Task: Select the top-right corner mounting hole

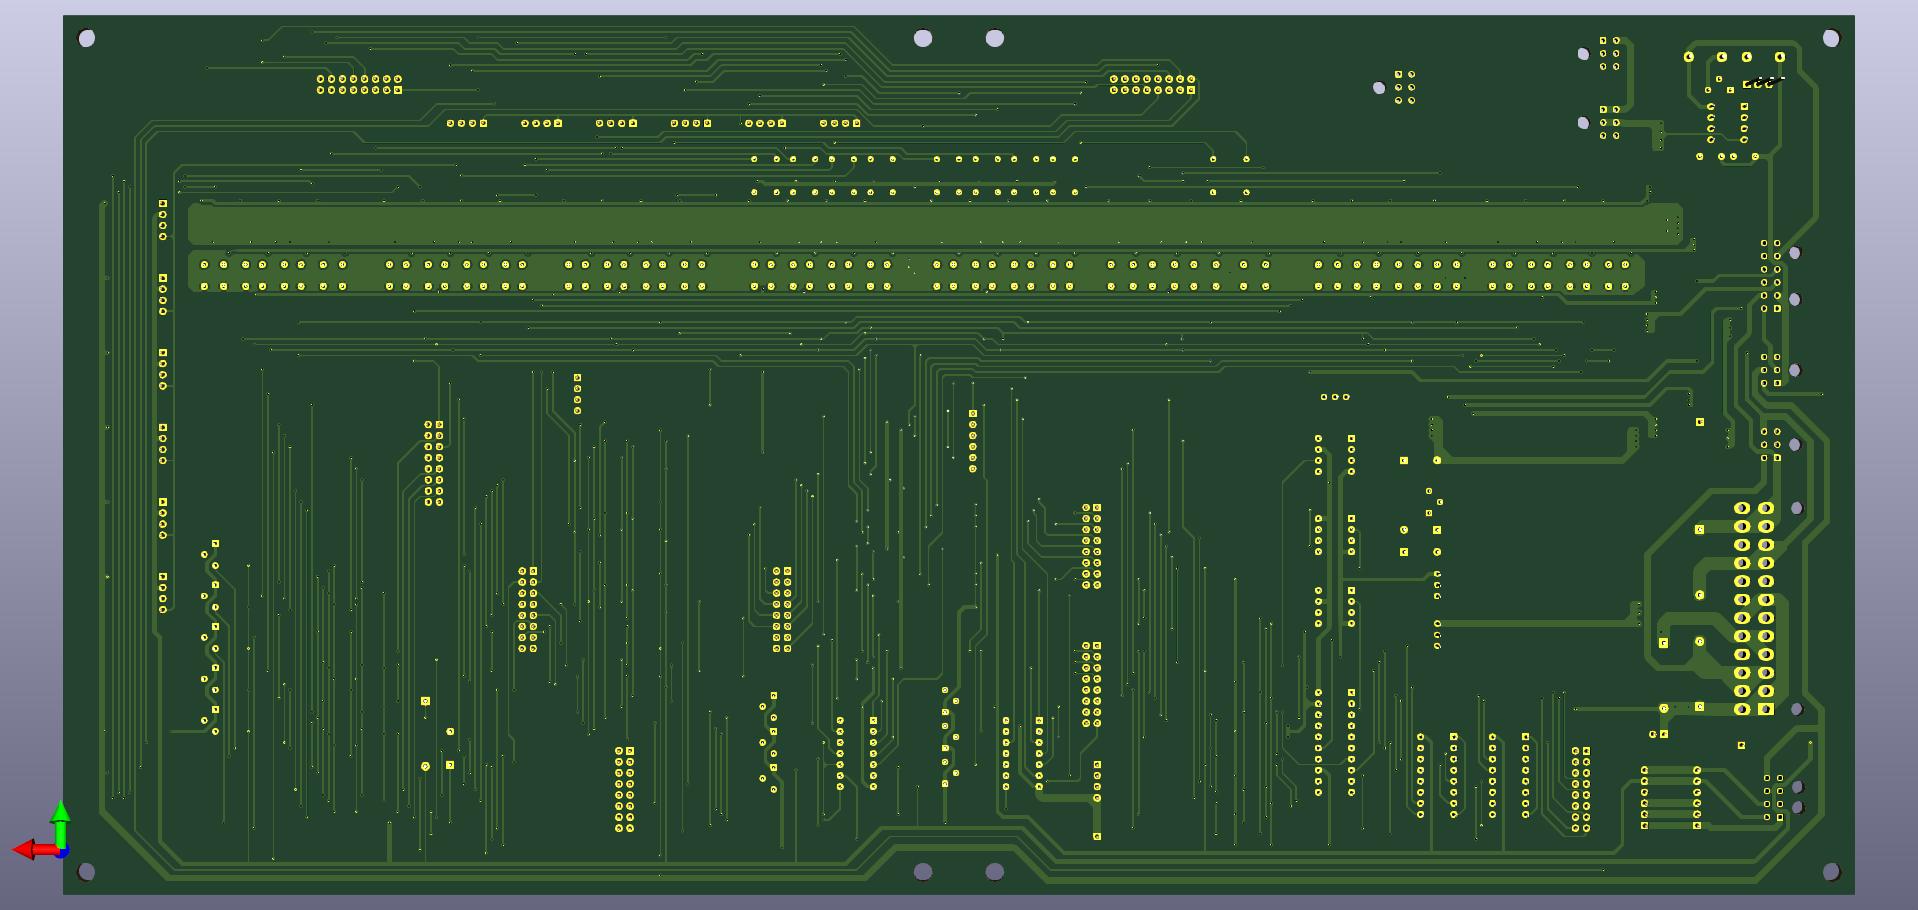Action: [x=1831, y=38]
